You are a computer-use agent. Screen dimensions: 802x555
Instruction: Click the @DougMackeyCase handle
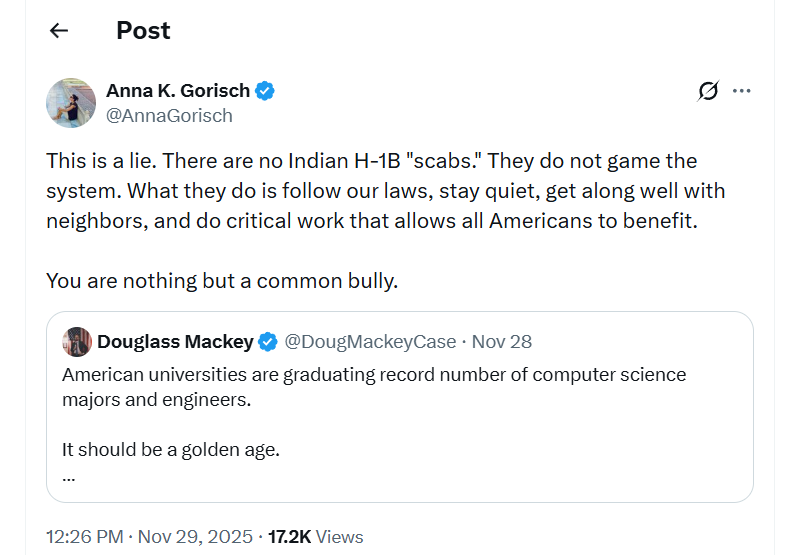click(370, 342)
